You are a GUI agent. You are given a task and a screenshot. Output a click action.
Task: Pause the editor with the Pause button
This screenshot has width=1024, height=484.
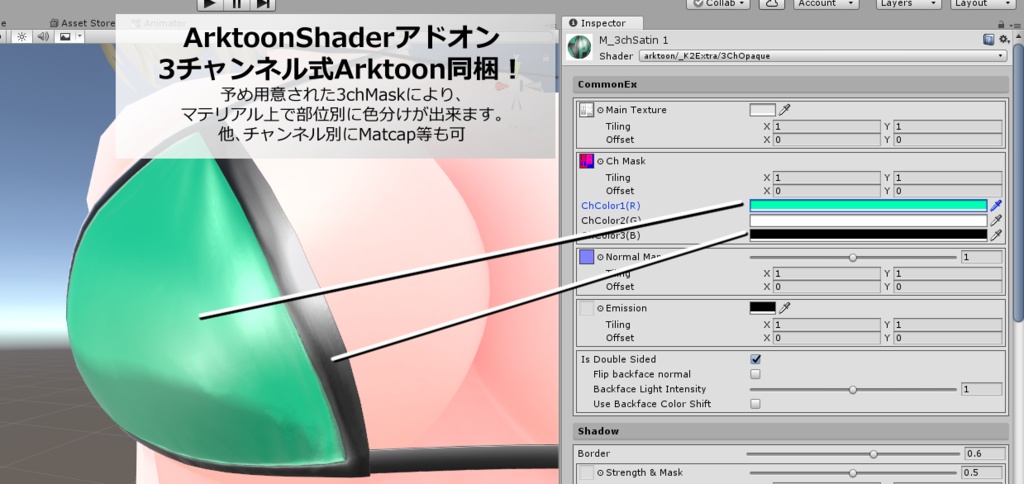point(236,3)
